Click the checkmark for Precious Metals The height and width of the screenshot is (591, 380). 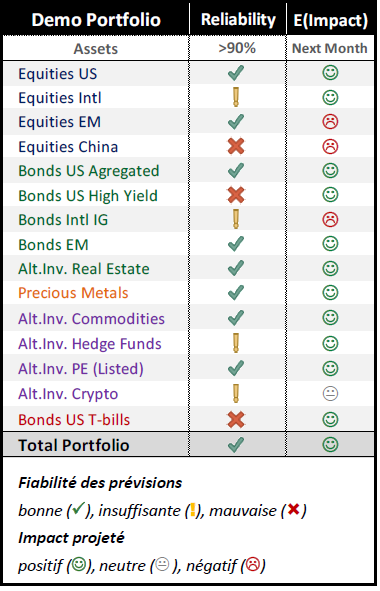[x=236, y=293]
